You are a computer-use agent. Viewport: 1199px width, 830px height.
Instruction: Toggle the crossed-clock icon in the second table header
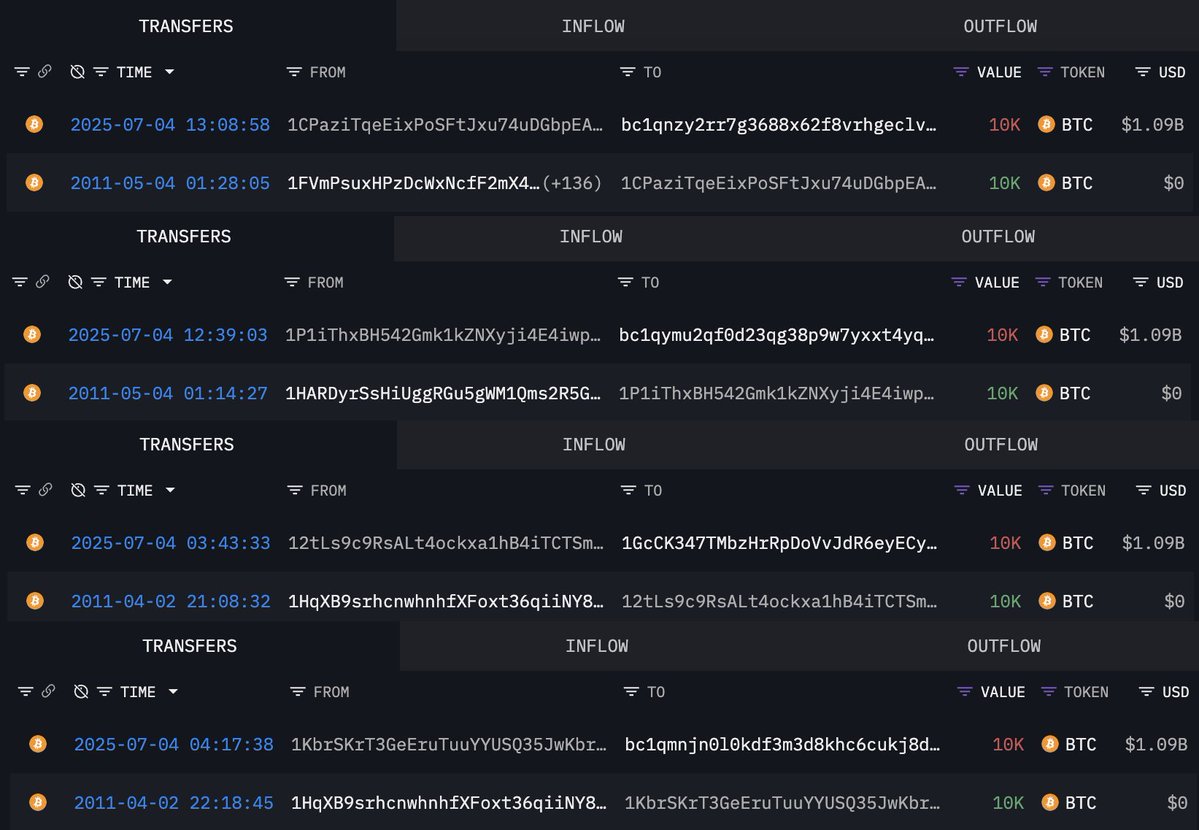[x=75, y=281]
